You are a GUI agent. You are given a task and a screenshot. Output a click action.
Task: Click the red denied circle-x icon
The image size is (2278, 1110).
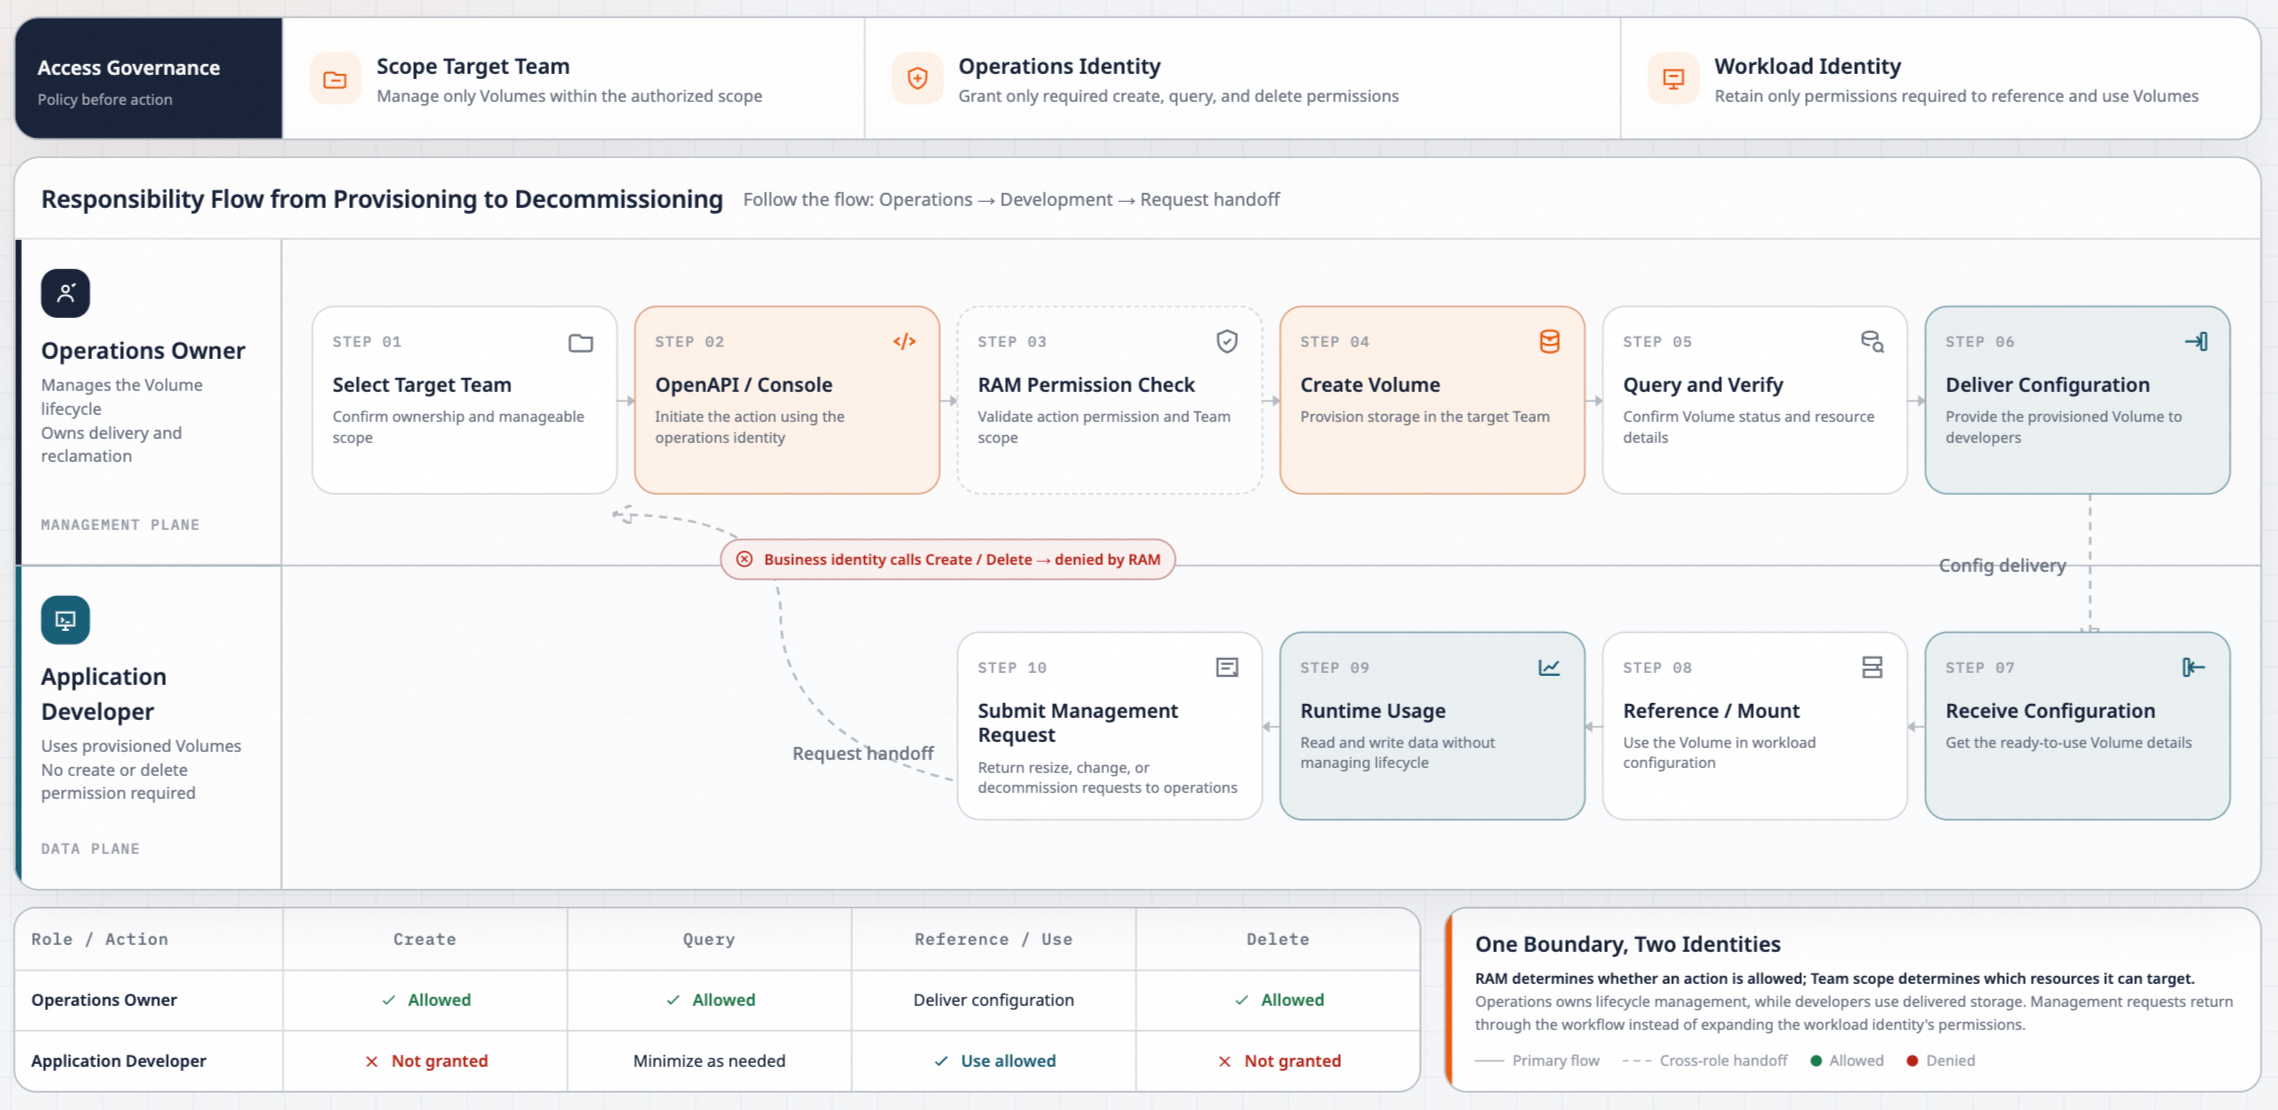pyautogui.click(x=744, y=559)
